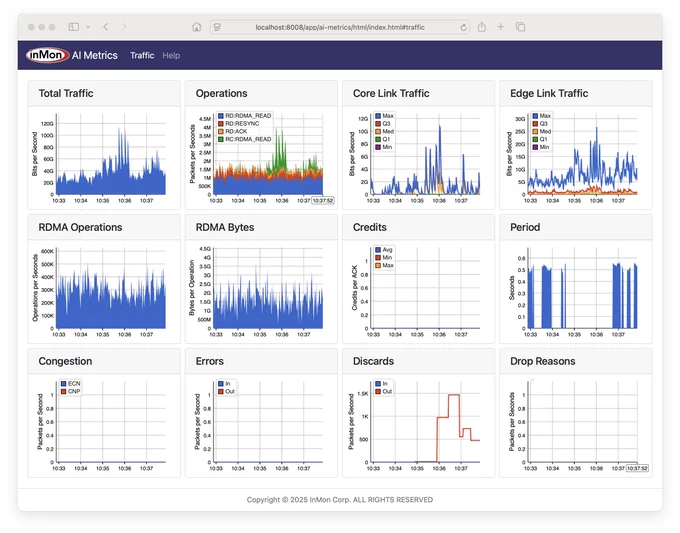Click the Max legend swatch in Credits chart

378,265
